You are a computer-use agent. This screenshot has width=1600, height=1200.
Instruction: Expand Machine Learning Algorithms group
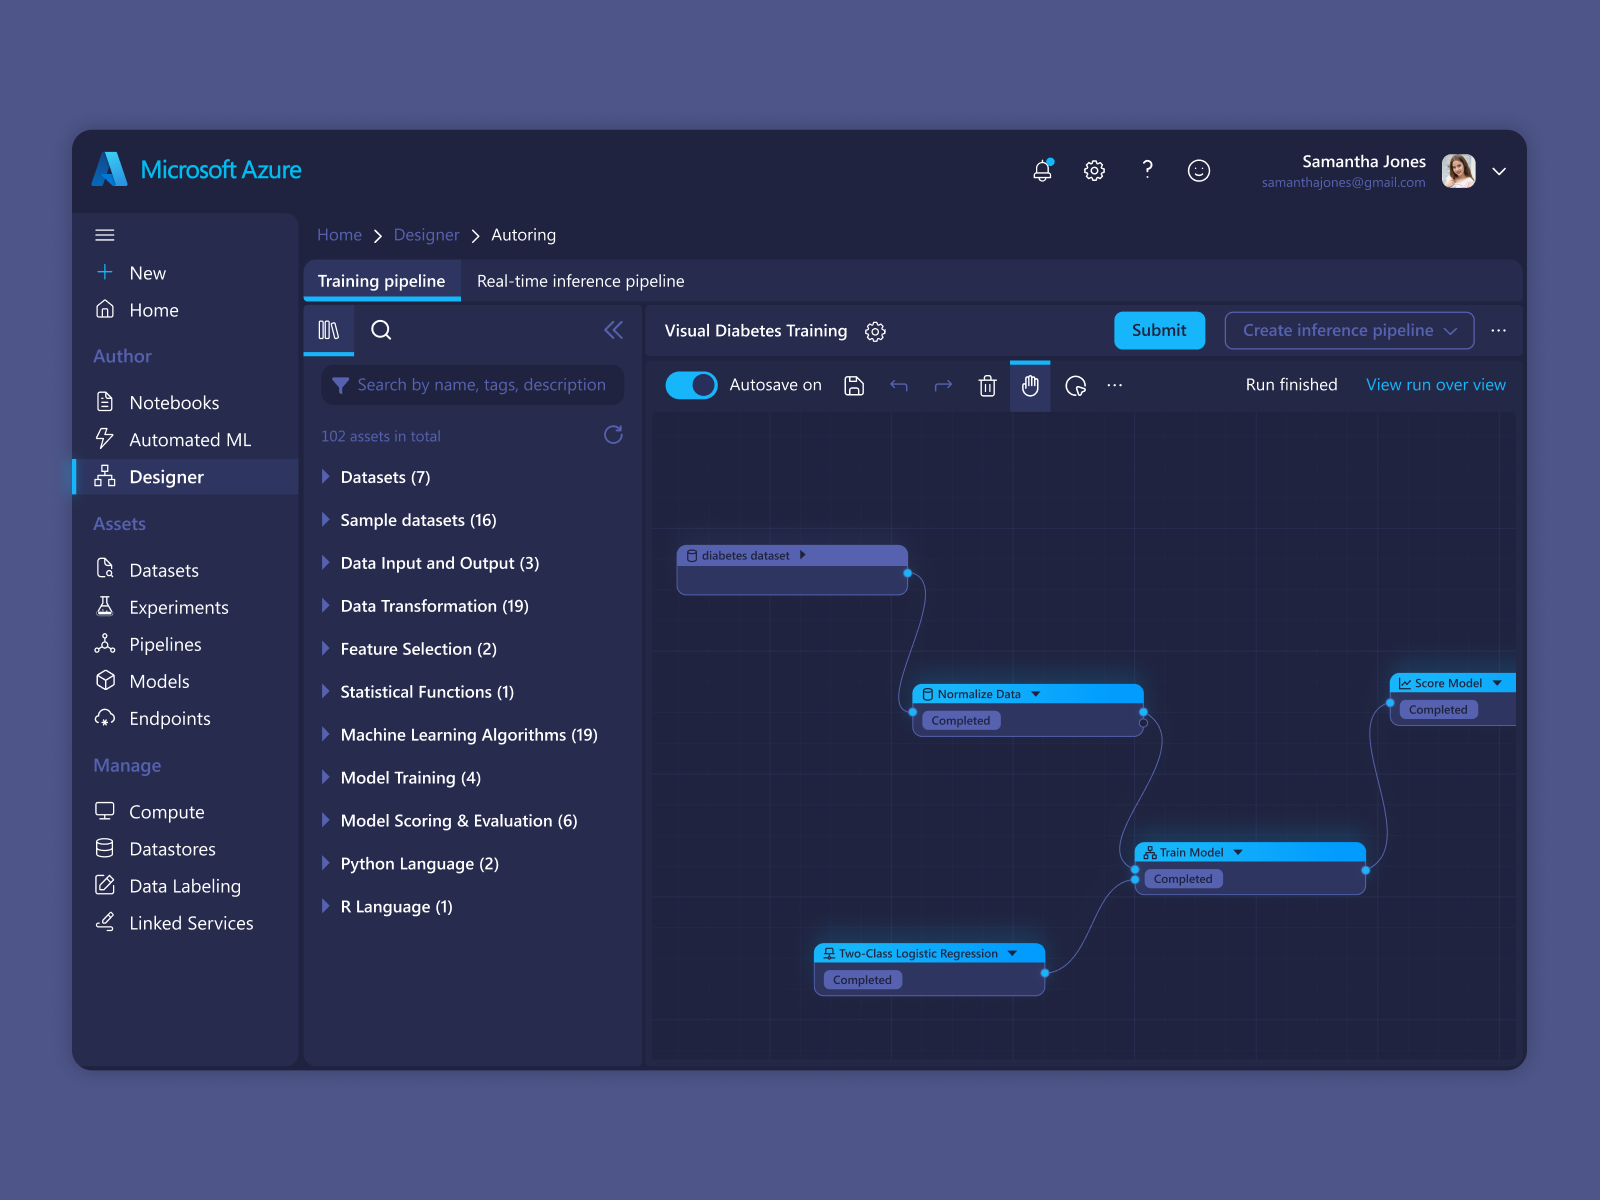[326, 735]
